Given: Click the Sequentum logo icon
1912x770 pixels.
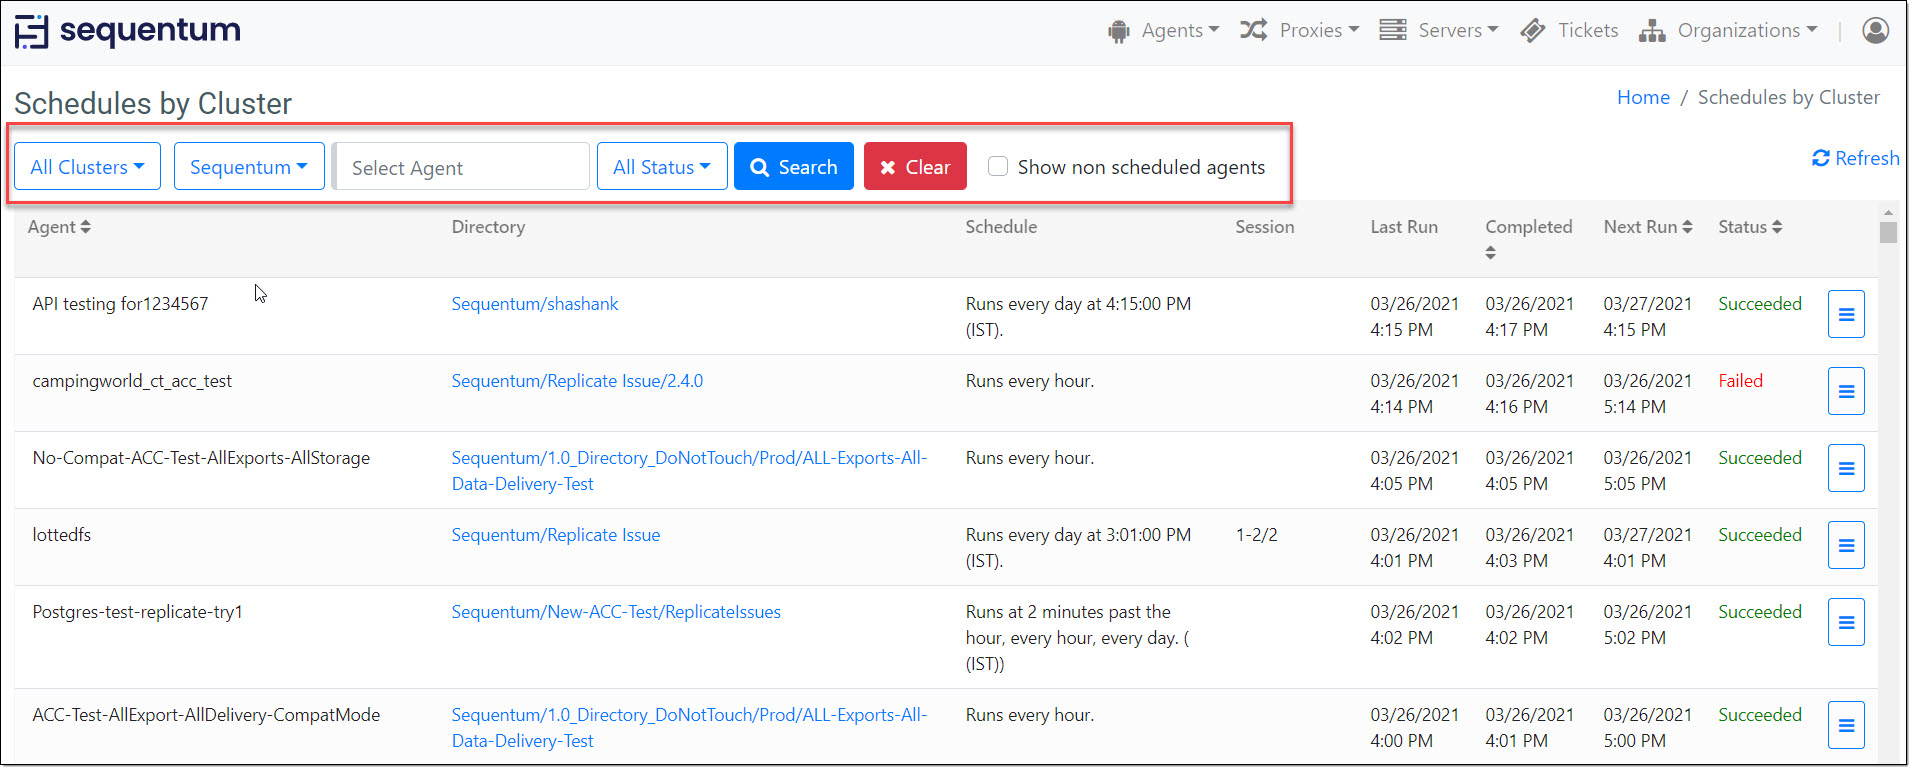Looking at the screenshot, I should click(31, 31).
